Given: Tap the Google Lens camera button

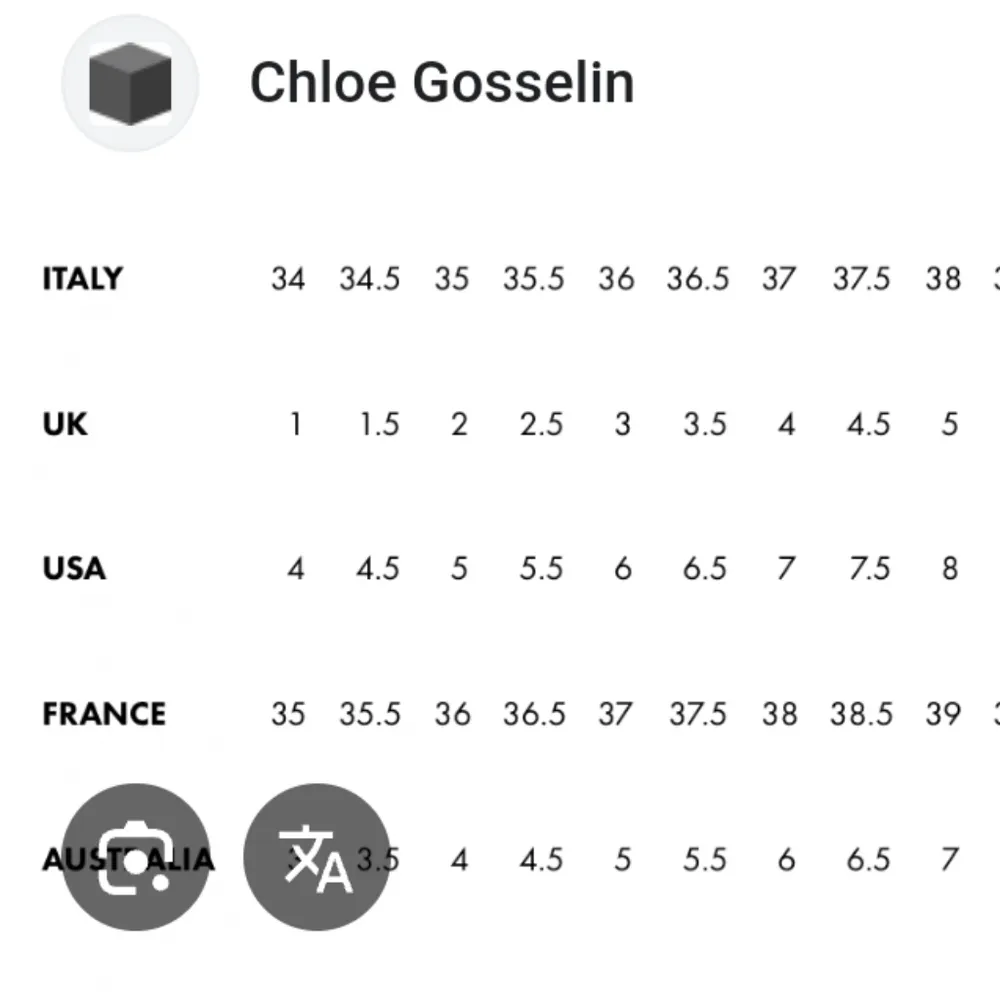Looking at the screenshot, I should point(136,857).
